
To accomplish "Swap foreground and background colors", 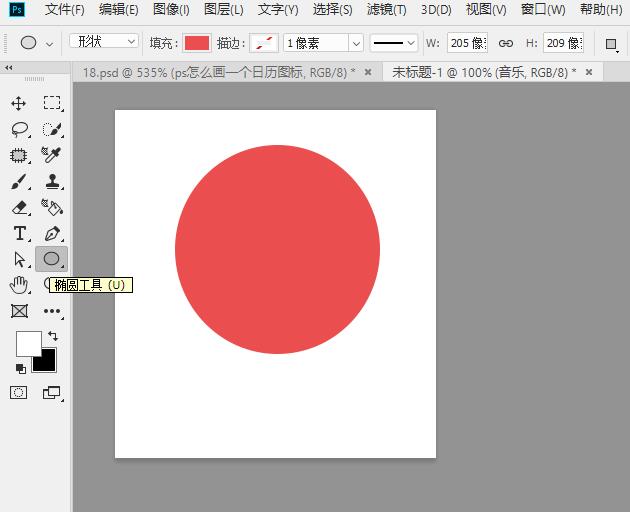I will pos(53,337).
